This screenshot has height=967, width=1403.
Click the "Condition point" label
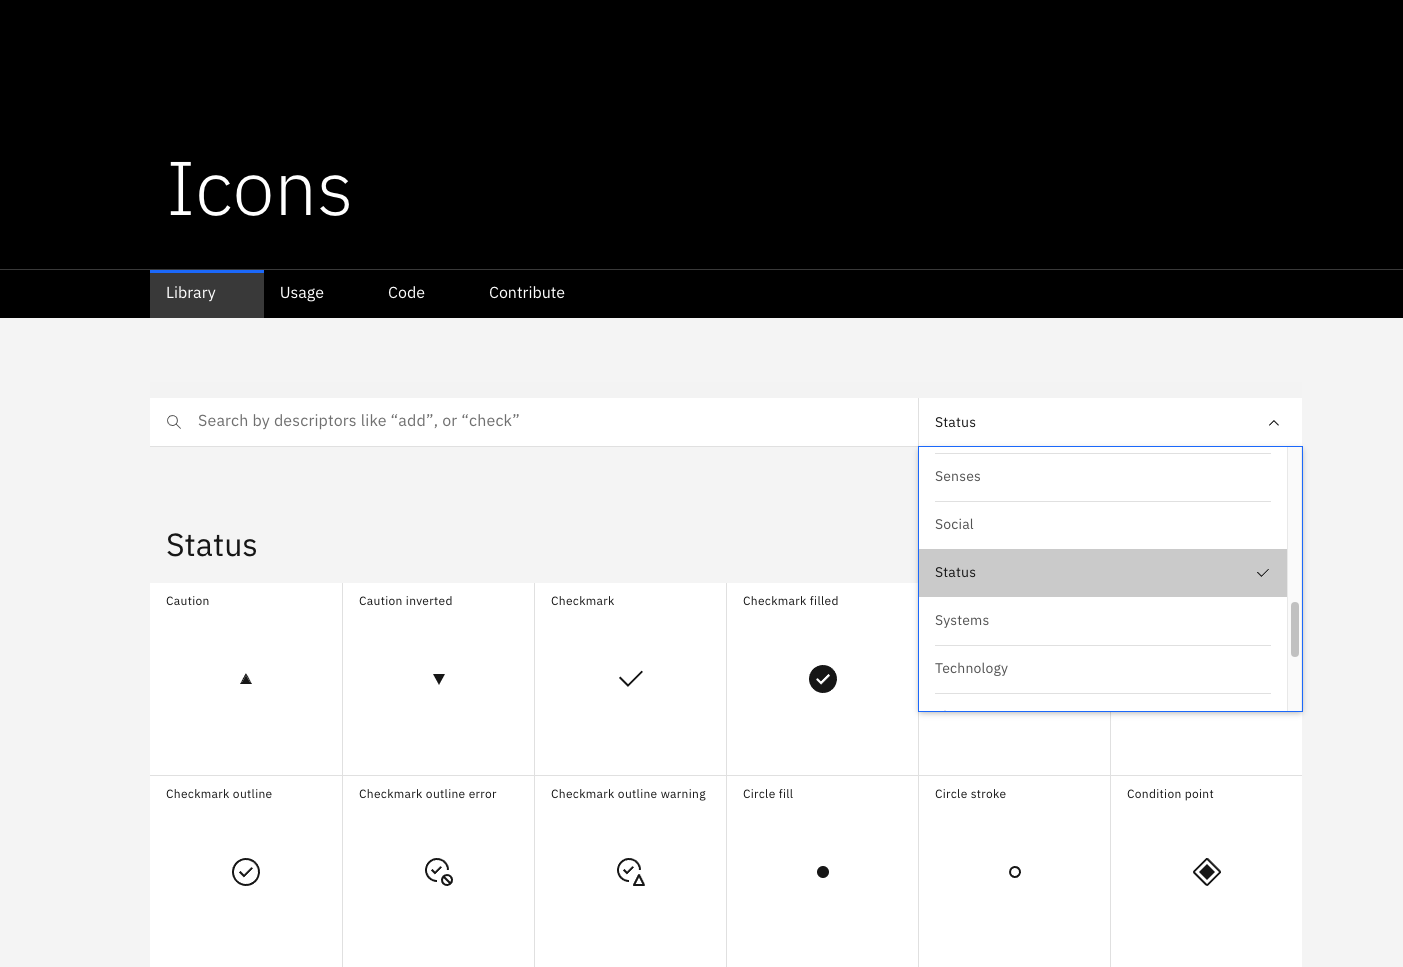point(1170,794)
